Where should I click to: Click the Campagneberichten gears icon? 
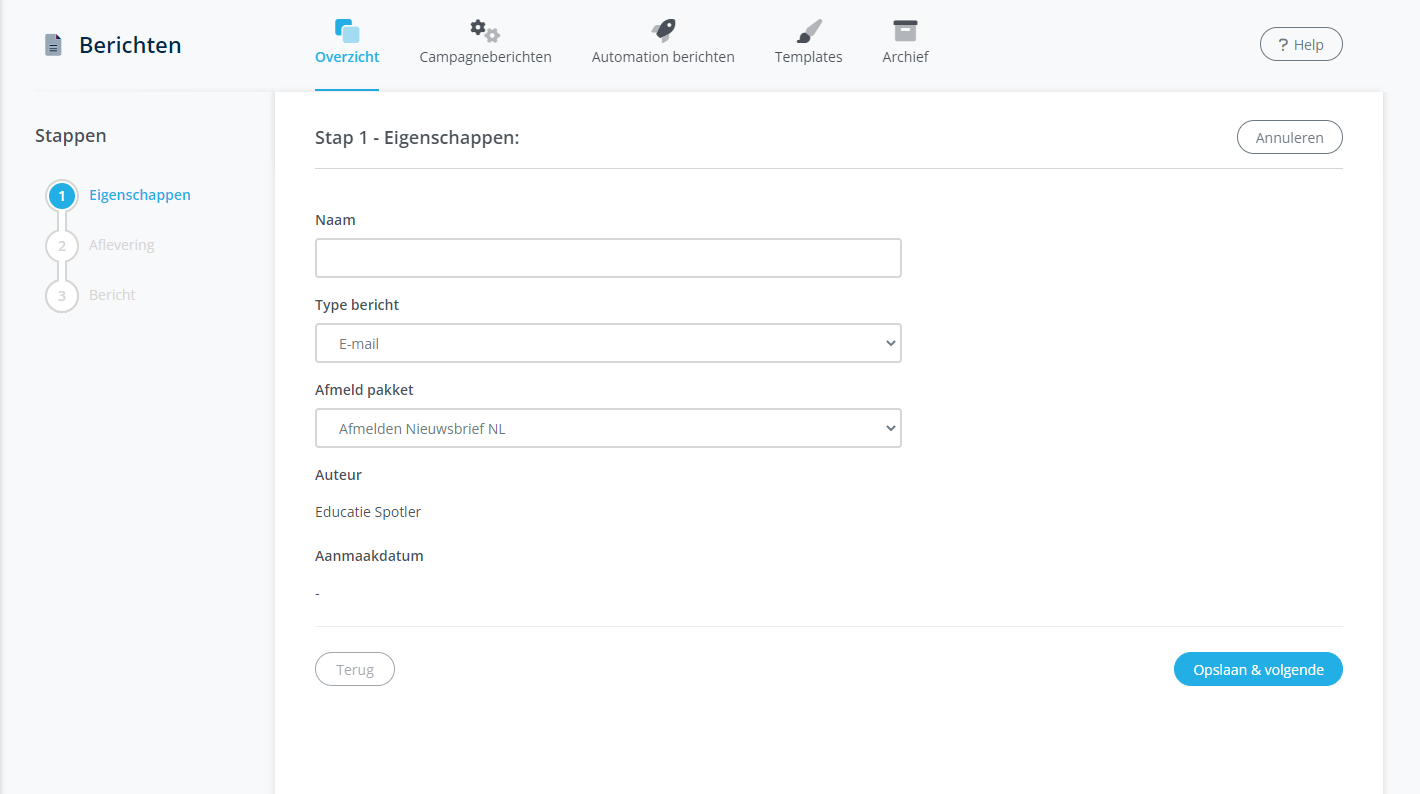(x=485, y=31)
